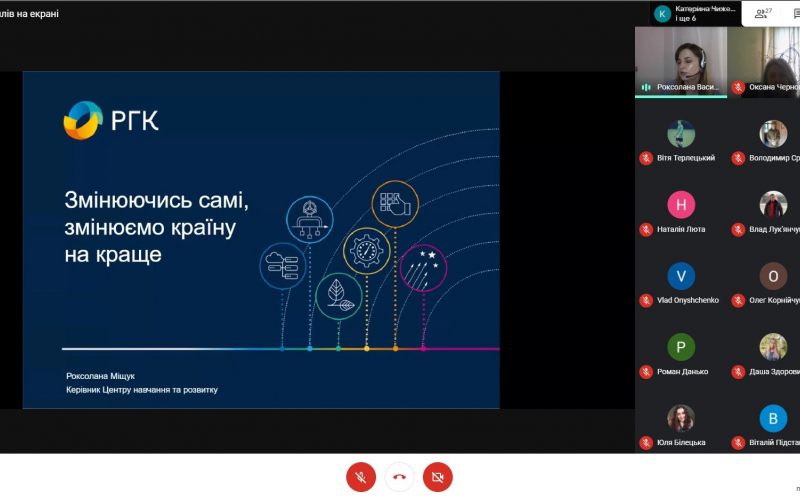Click muted mic icon on Оксана's video
Viewport: 800px width, 500px height.
tap(738, 87)
